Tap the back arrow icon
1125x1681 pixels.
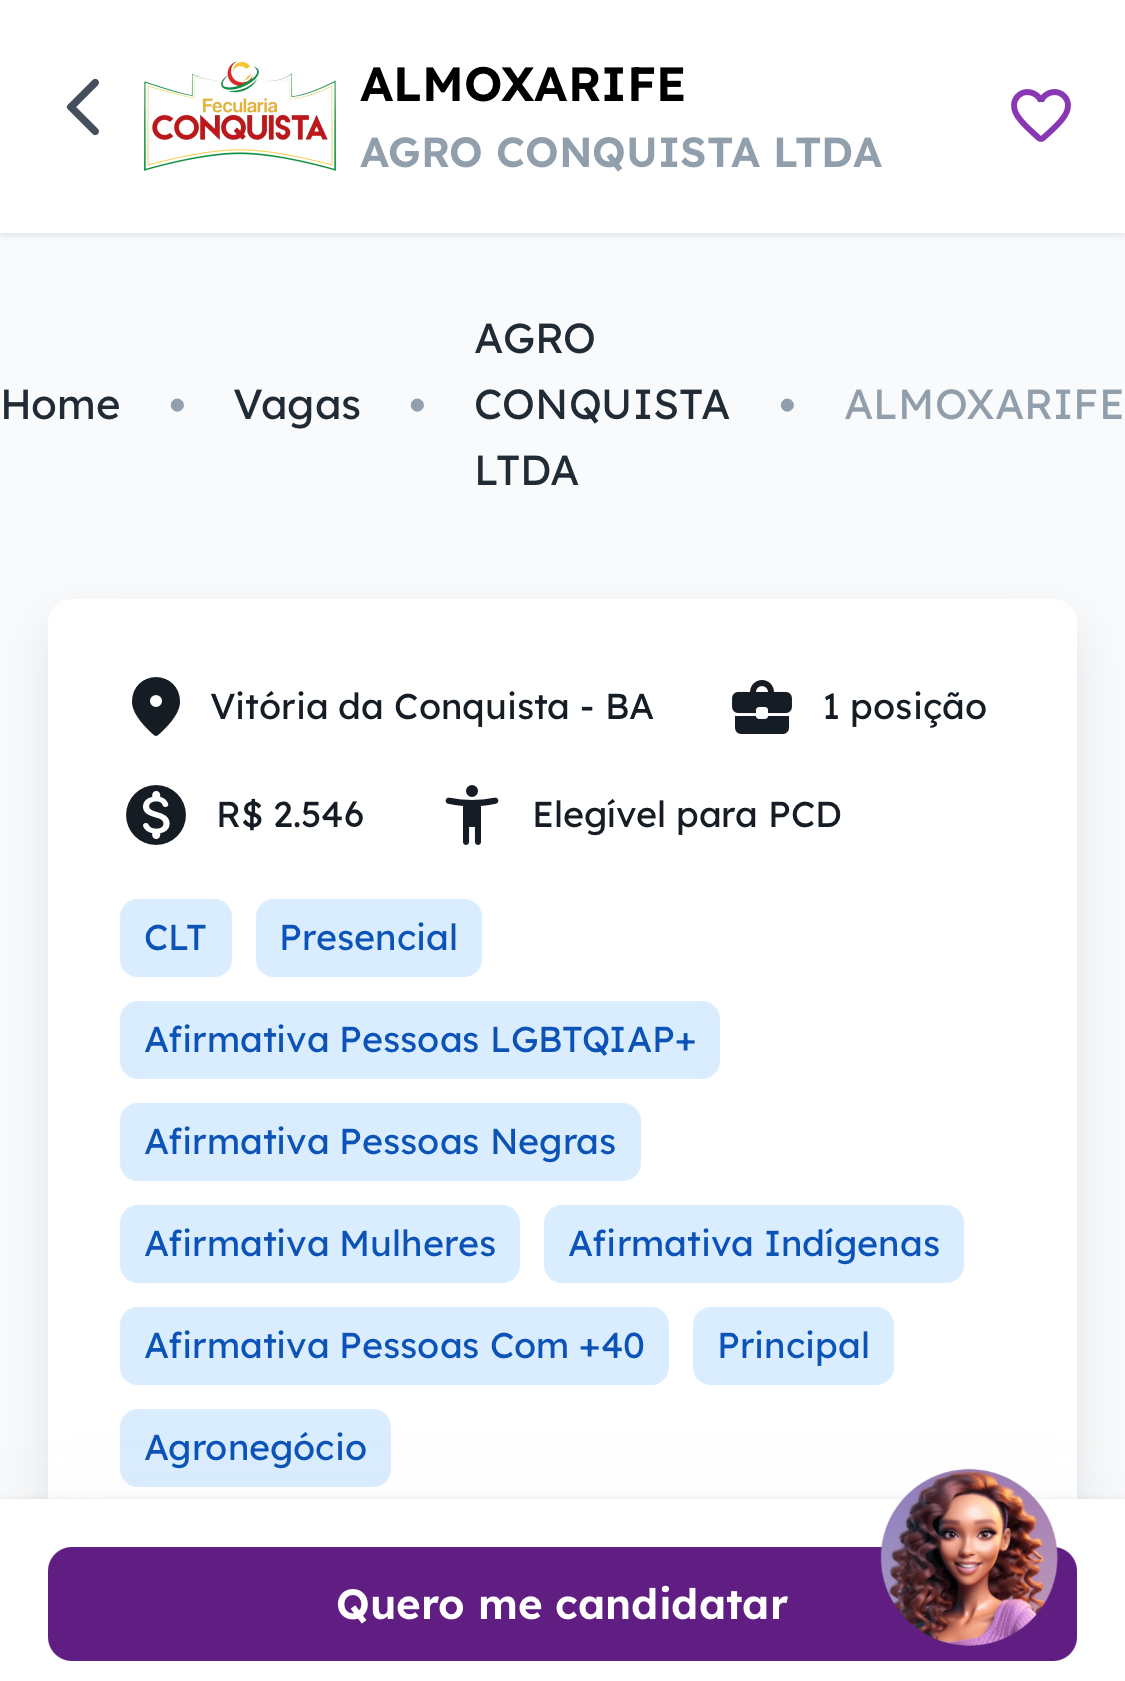(x=84, y=107)
